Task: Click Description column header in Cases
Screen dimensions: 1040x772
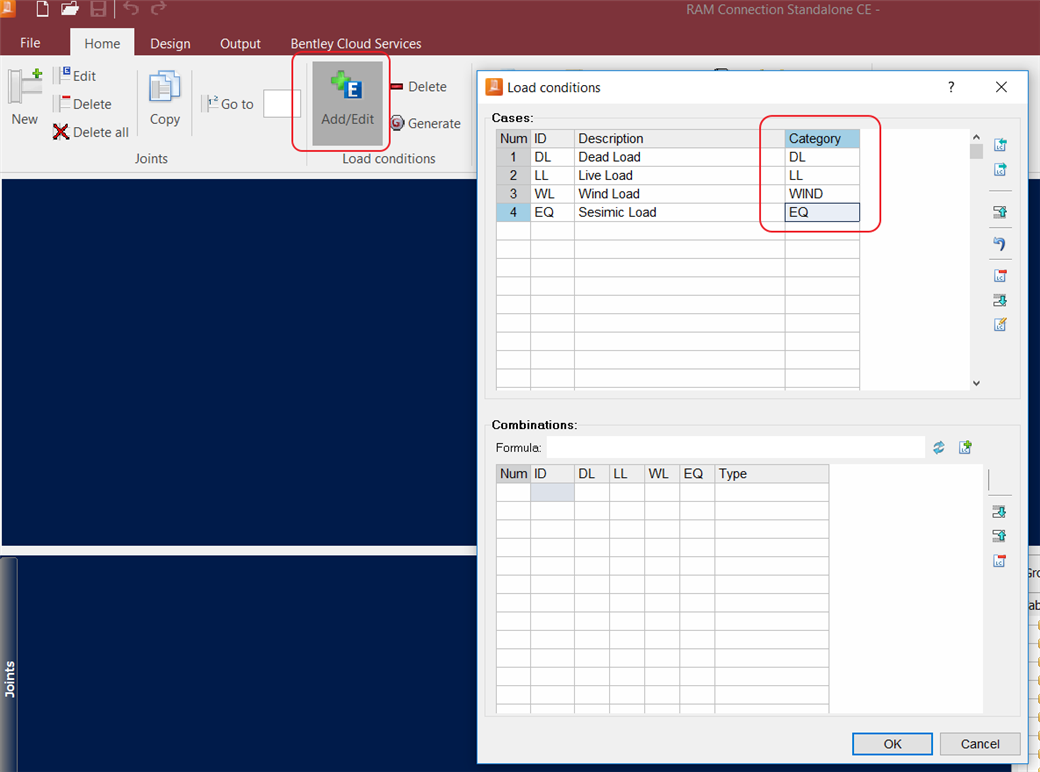Action: pyautogui.click(x=679, y=139)
